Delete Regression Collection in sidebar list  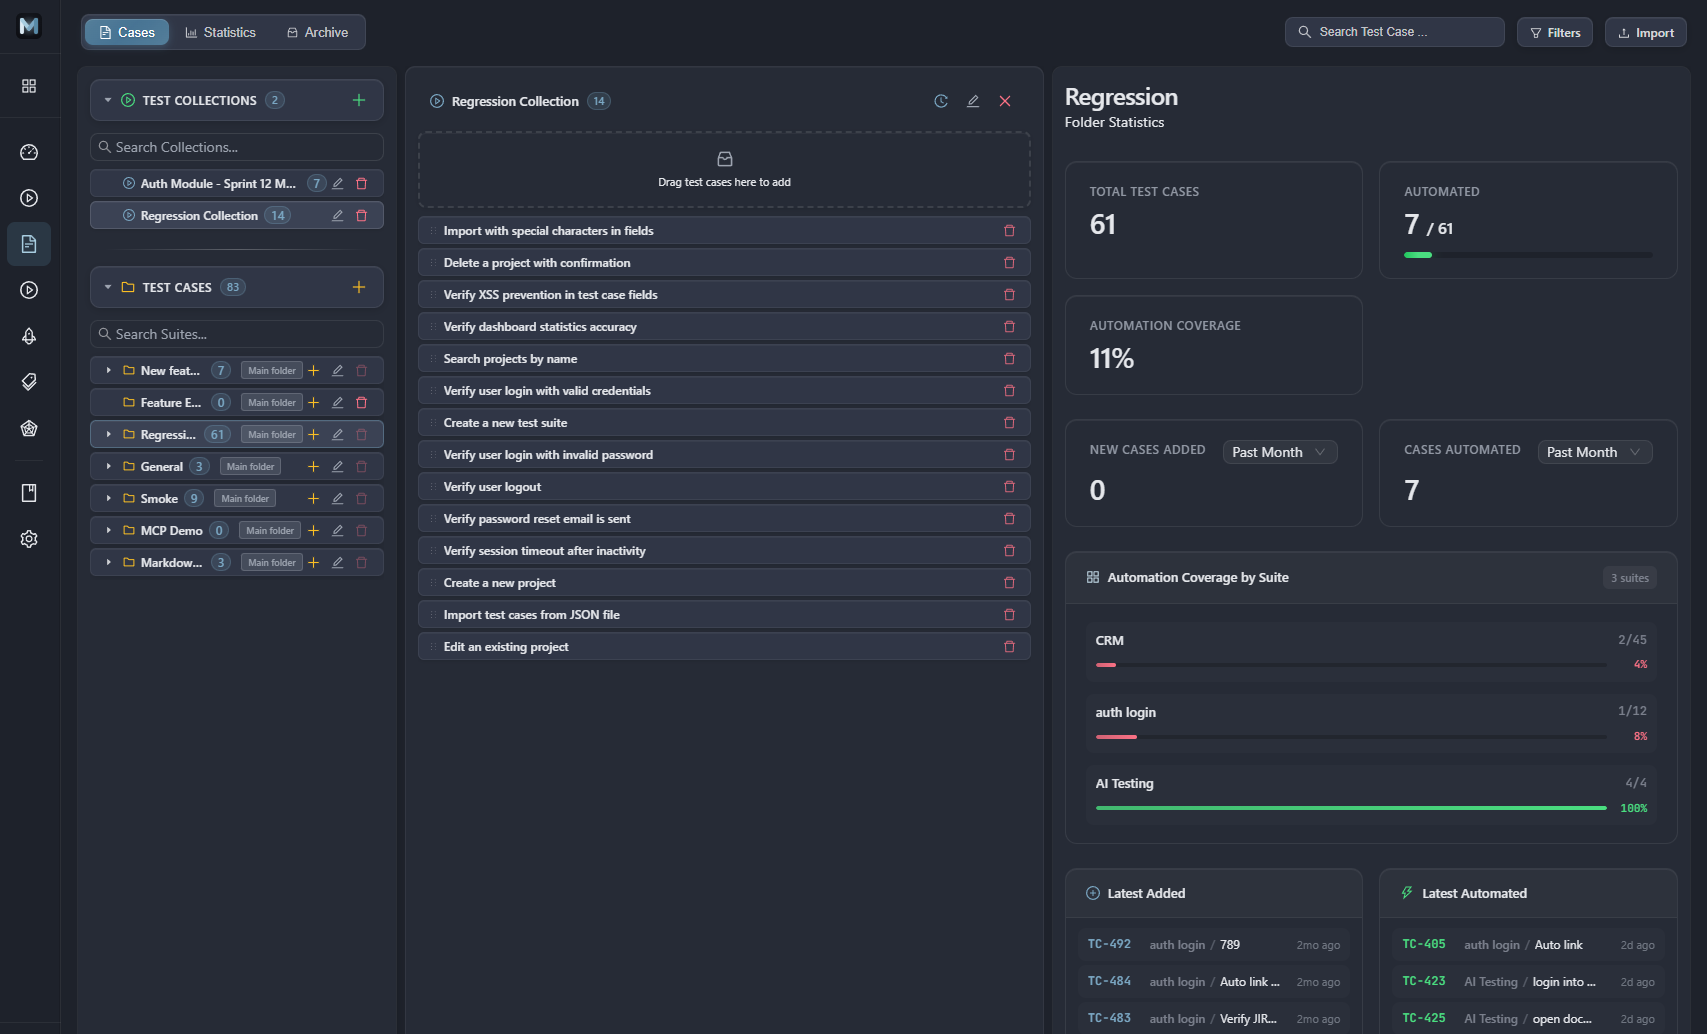coord(362,216)
